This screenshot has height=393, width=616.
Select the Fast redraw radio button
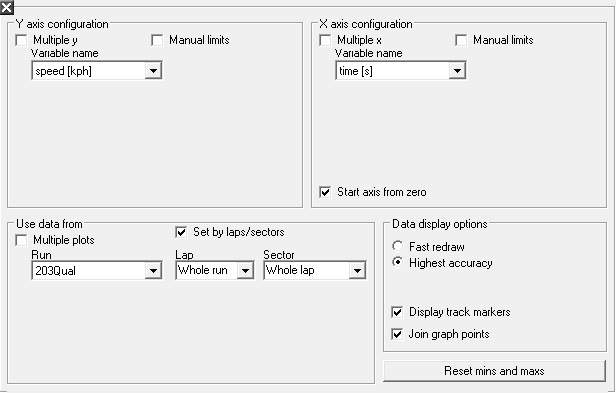click(398, 246)
